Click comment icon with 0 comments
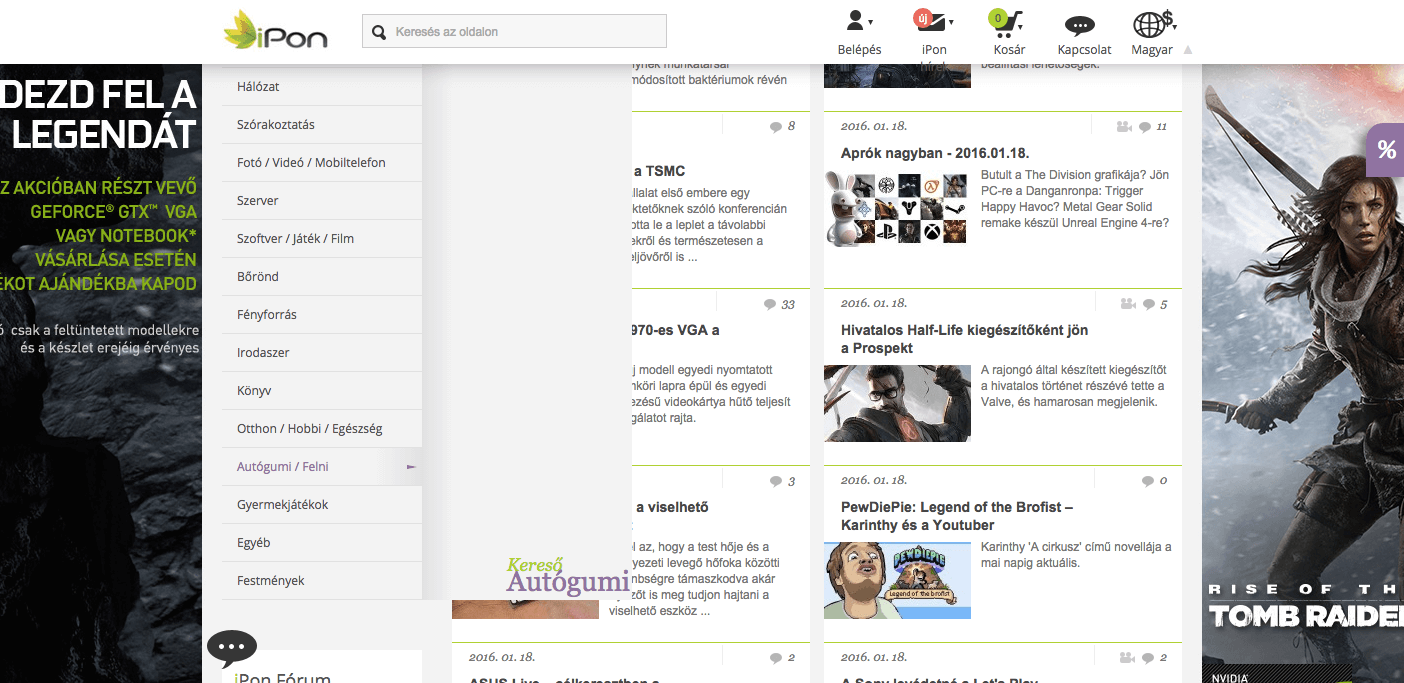Viewport: 1404px width, 683px height. point(1148,482)
